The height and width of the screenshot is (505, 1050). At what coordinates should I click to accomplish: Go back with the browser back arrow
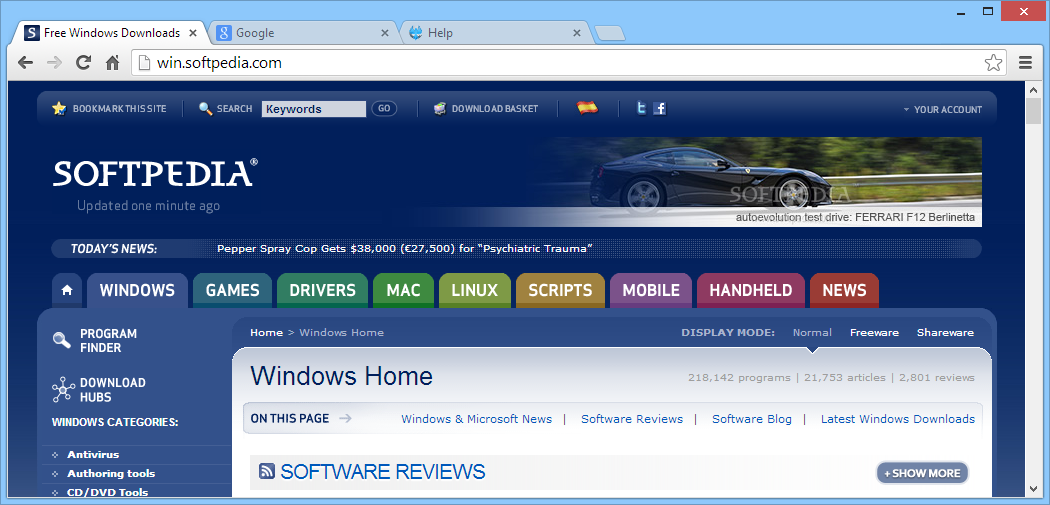pyautogui.click(x=25, y=63)
